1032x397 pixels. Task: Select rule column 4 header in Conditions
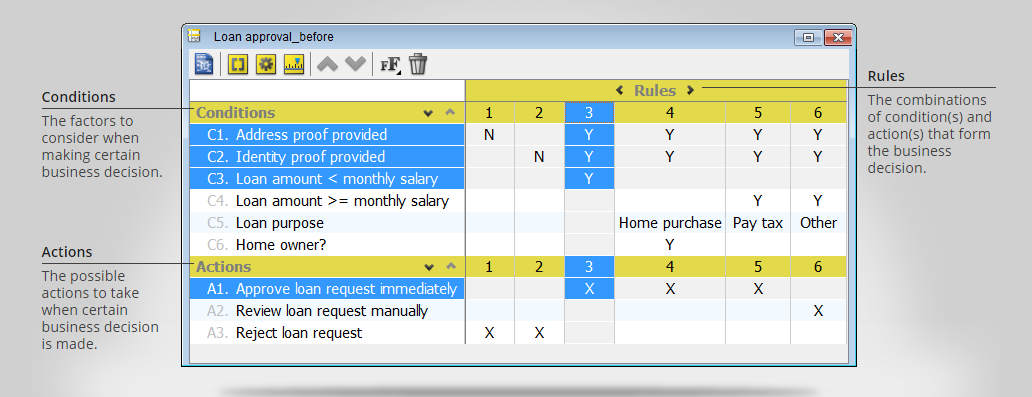tap(670, 113)
